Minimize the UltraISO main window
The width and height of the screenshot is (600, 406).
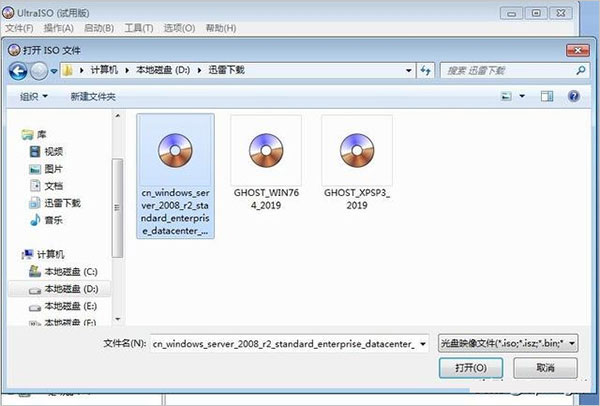coord(511,13)
